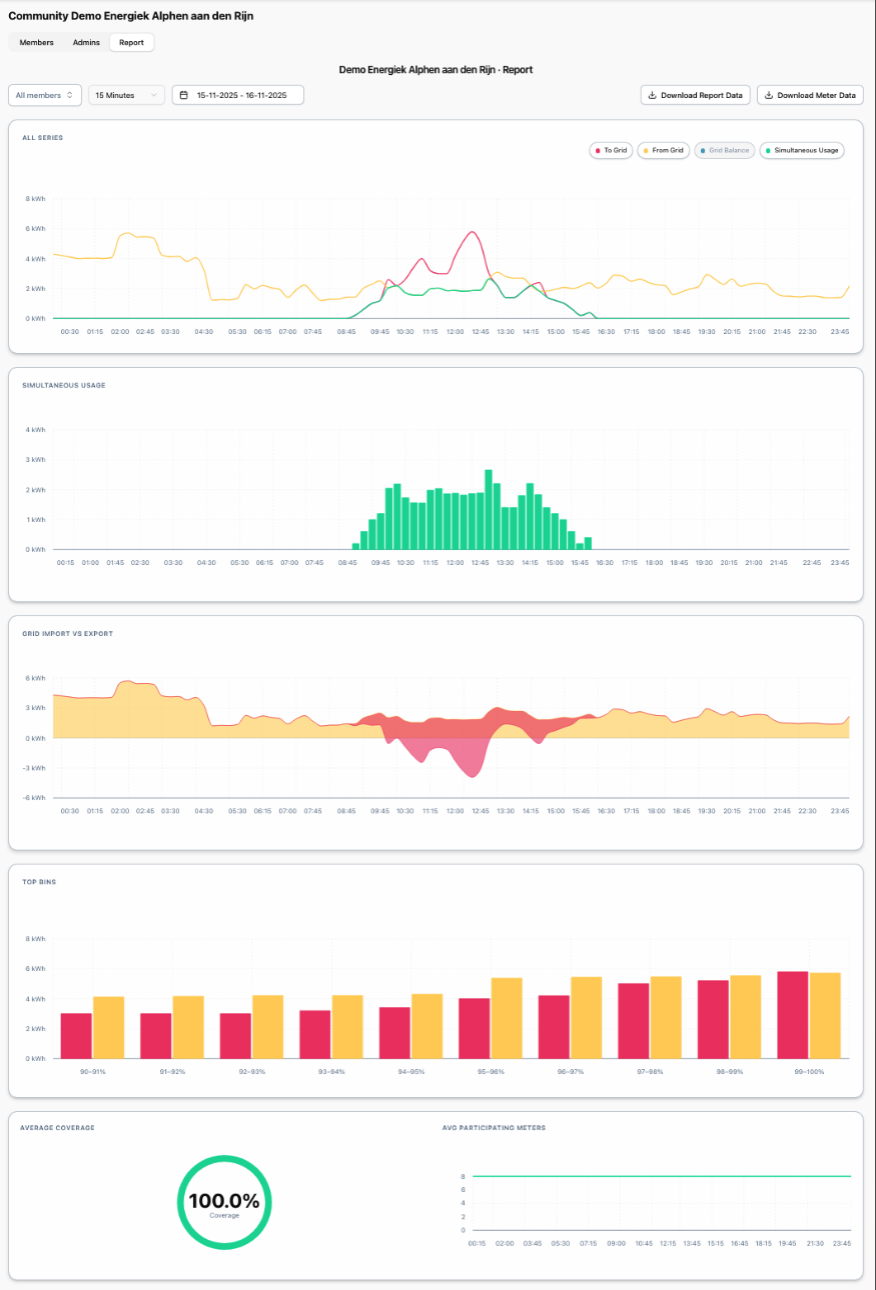876x1290 pixels.
Task: Click the green Simultaneous Usage legend dot
Action: [x=769, y=150]
